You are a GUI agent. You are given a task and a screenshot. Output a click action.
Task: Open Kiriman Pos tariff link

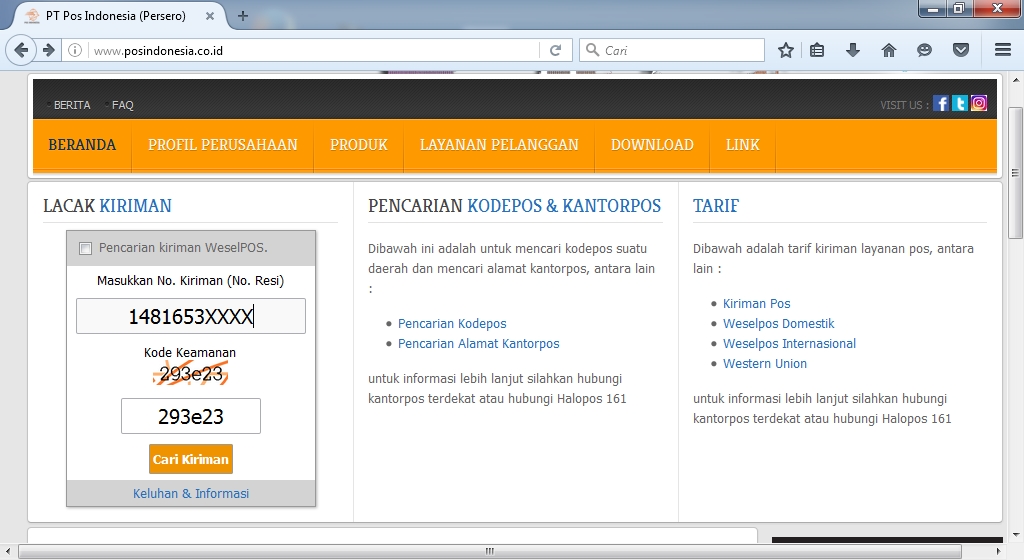click(x=756, y=303)
